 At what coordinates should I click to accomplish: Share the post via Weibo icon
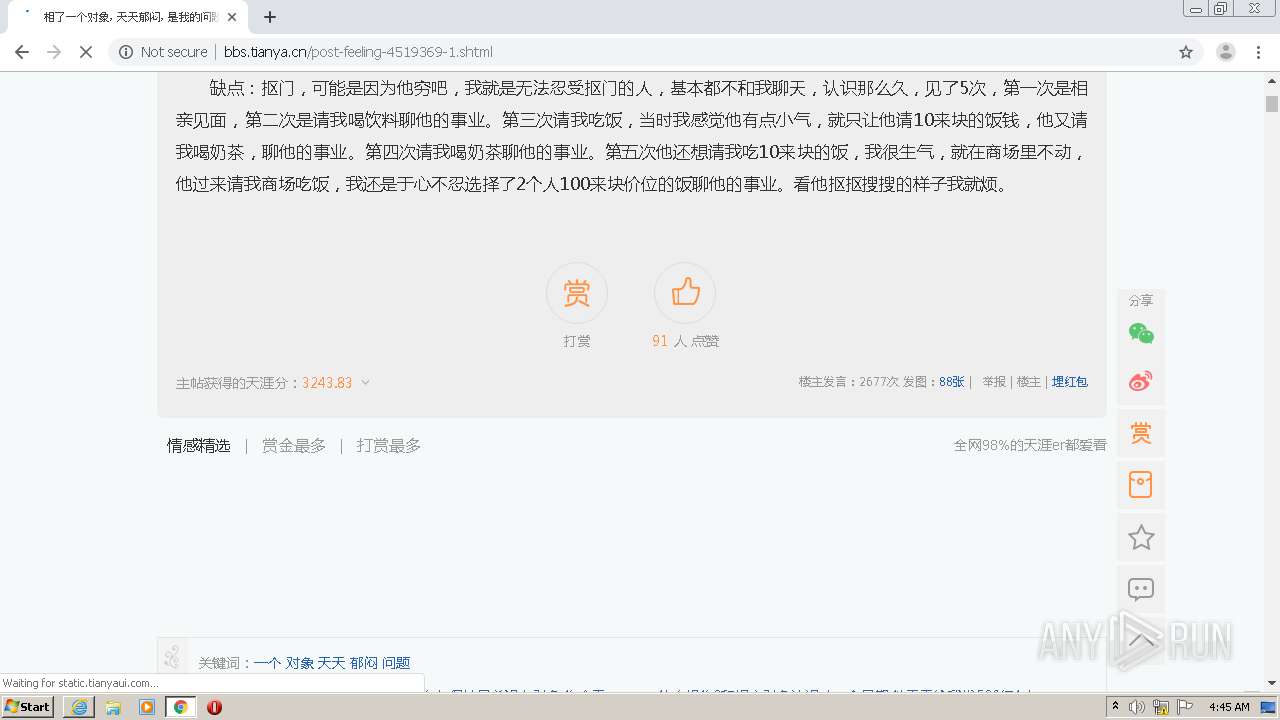tap(1141, 381)
